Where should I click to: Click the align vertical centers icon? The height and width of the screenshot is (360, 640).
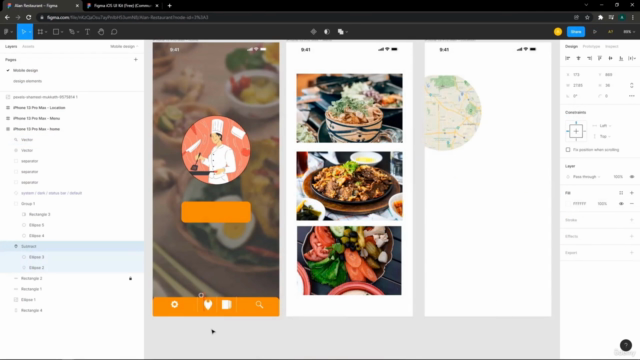tap(610, 58)
